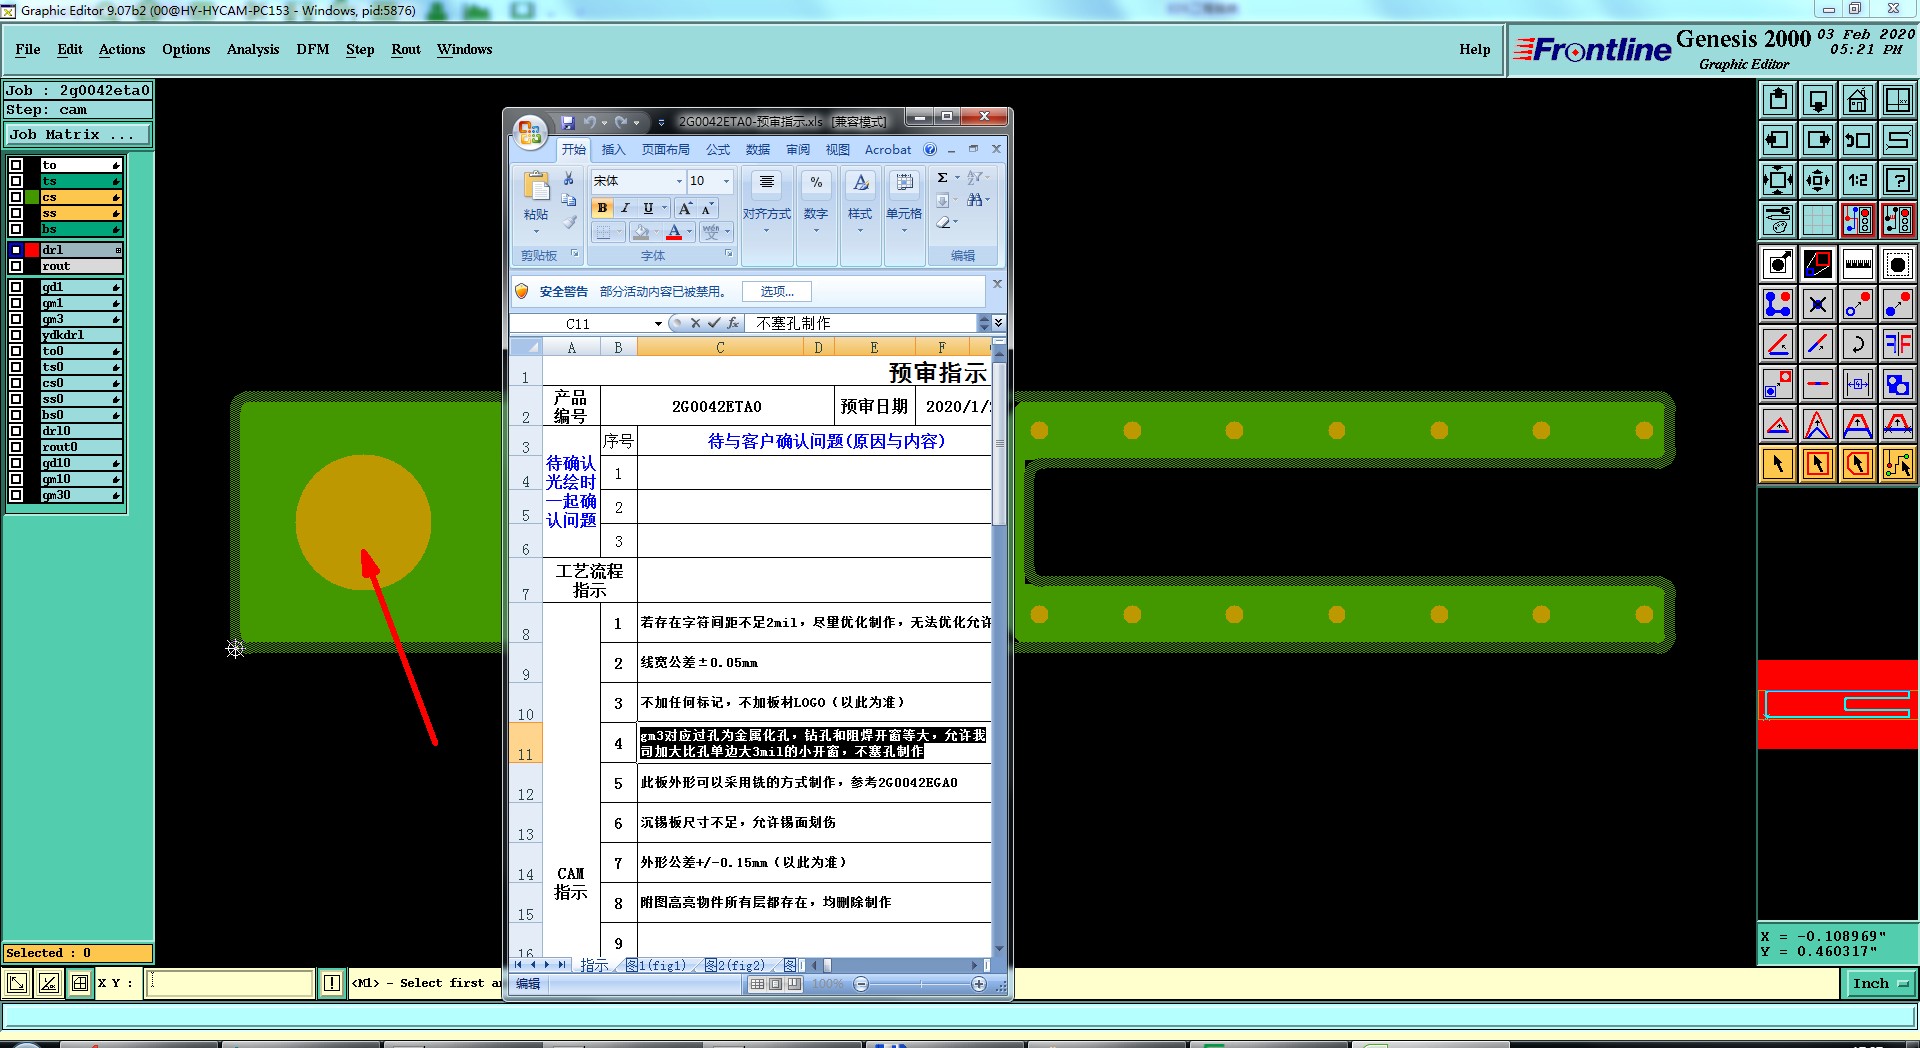Image resolution: width=1920 pixels, height=1048 pixels.
Task: Open the Excel Name Box dropdown arrow
Action: point(658,323)
